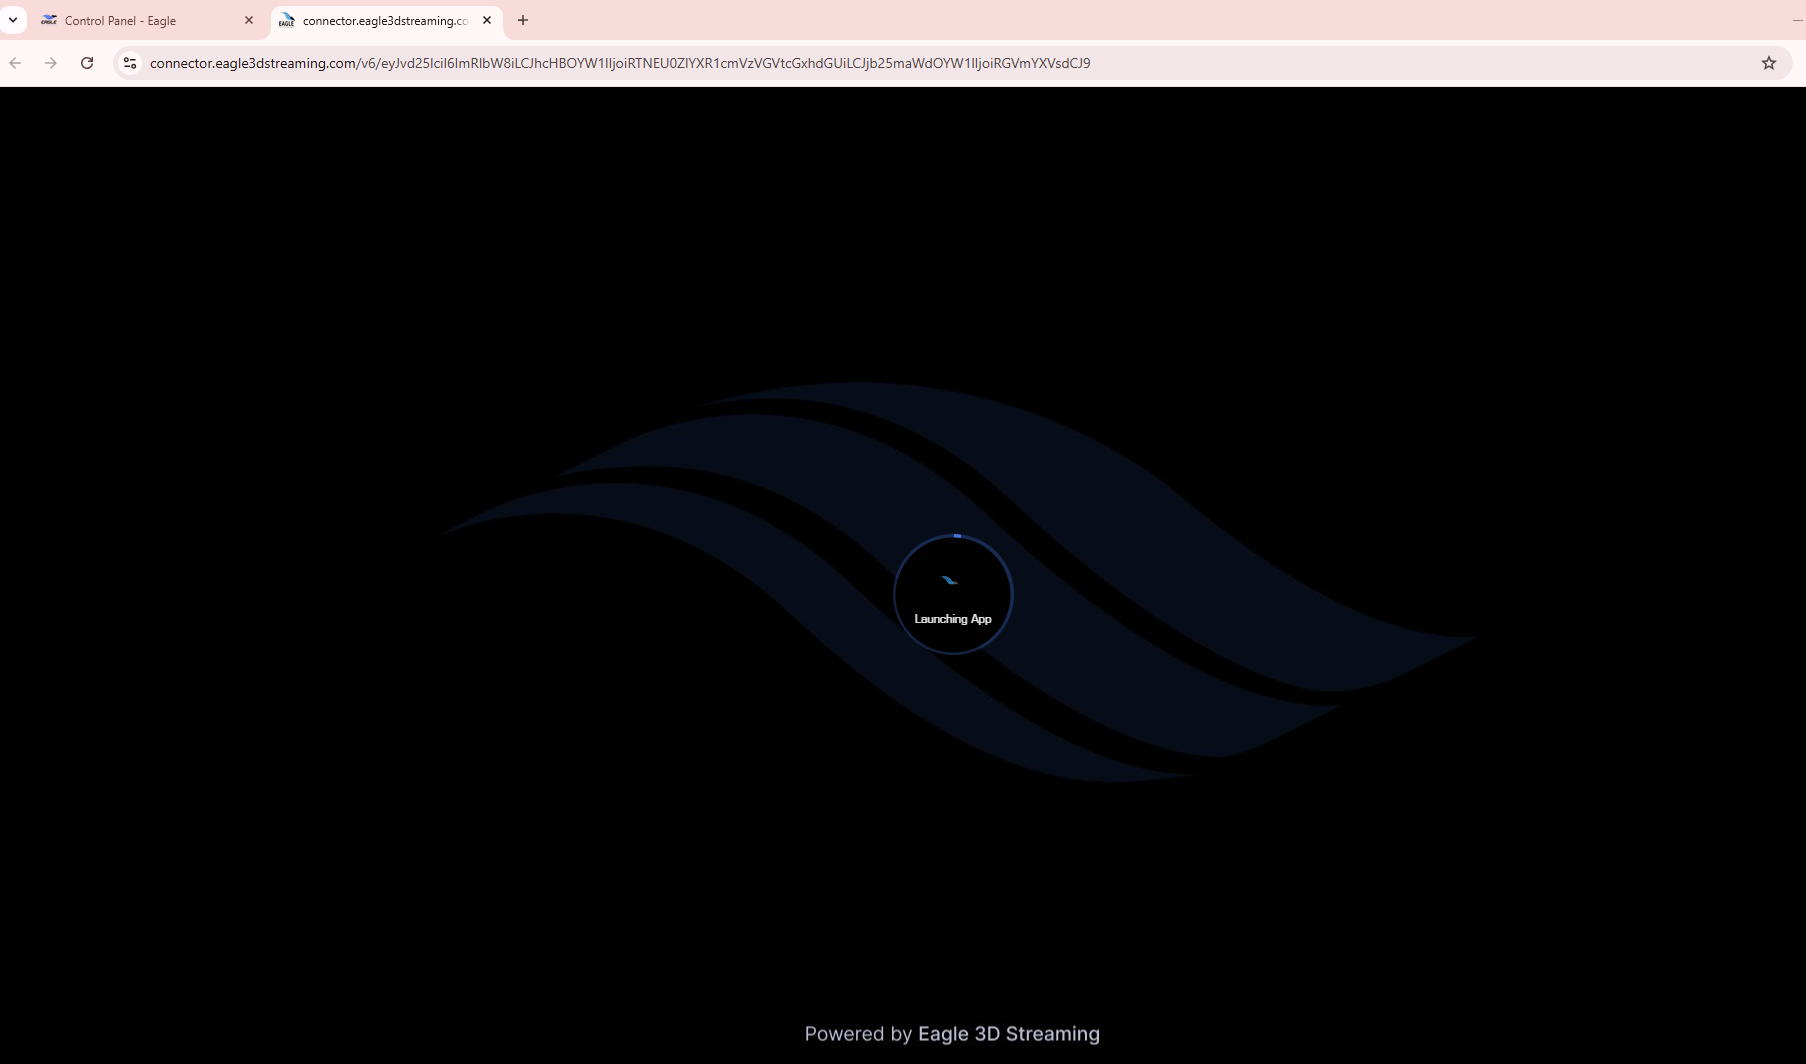Click the Launching App text label
Image resolution: width=1806 pixels, height=1064 pixels.
point(952,618)
